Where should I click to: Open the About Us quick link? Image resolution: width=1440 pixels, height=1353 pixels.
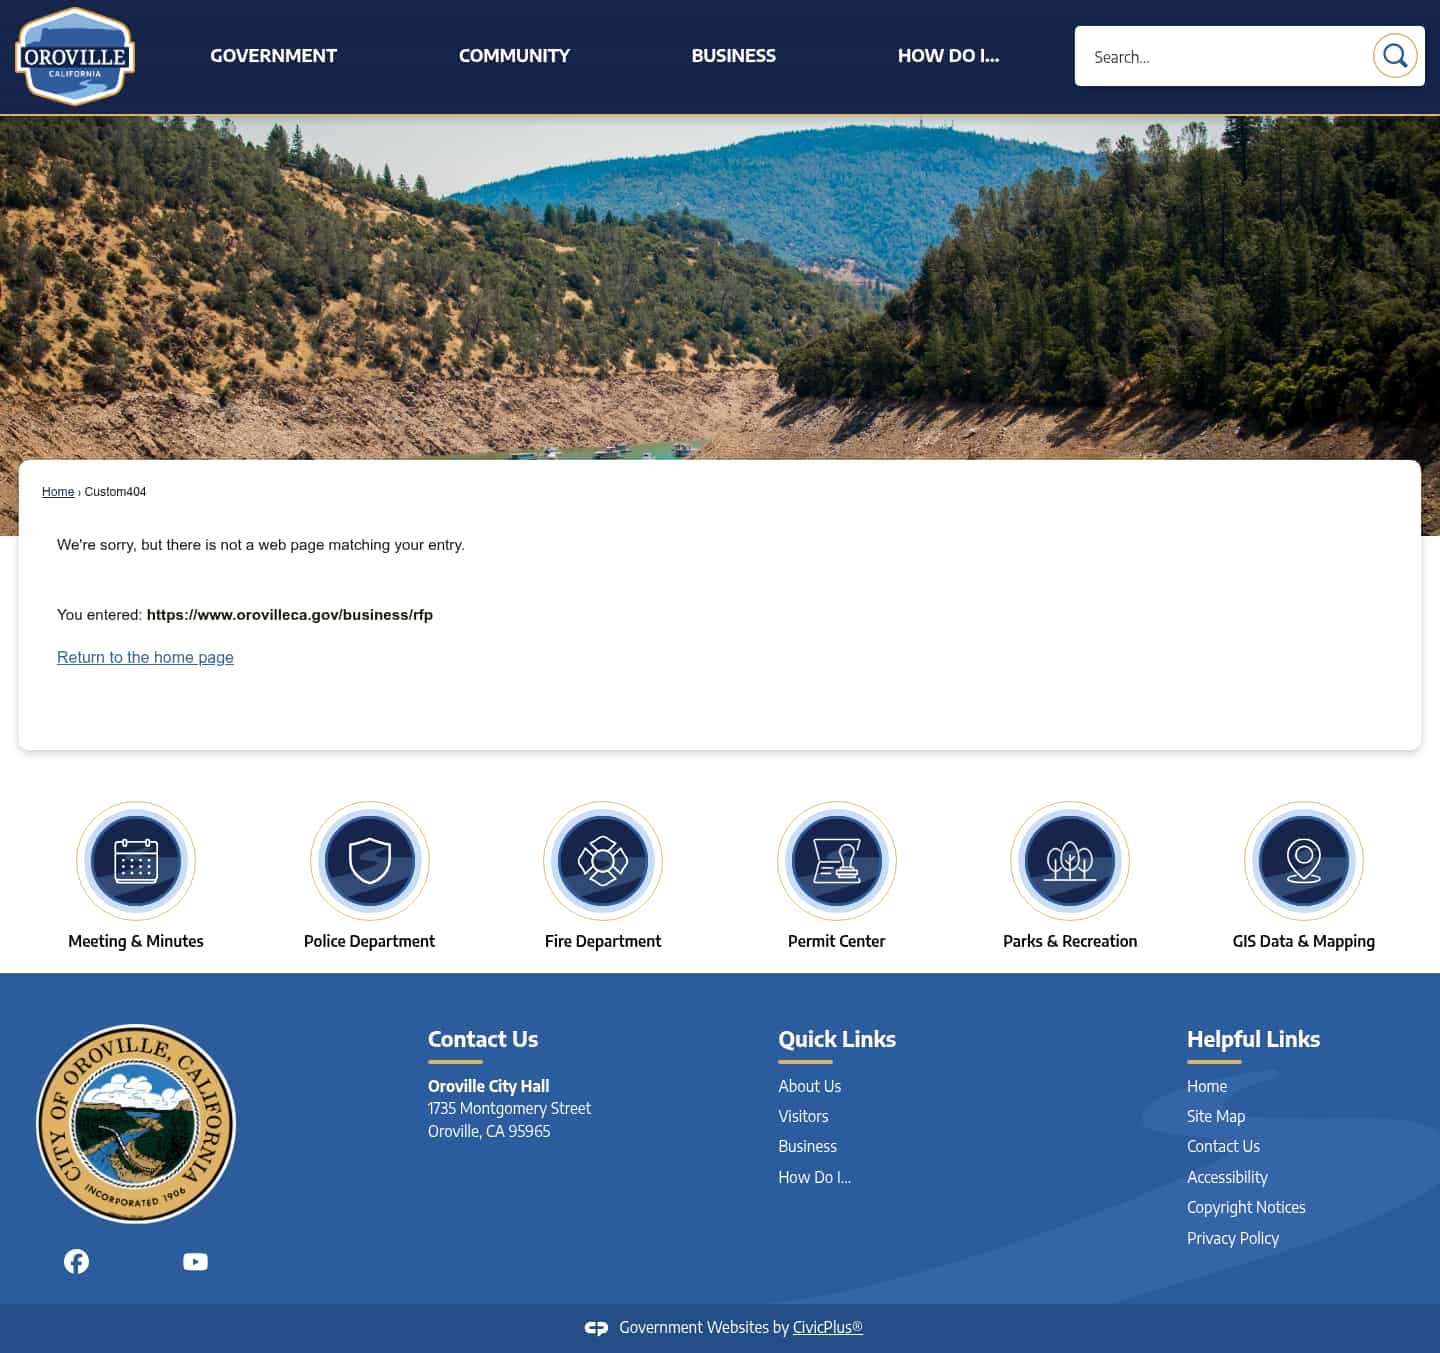[x=809, y=1086]
